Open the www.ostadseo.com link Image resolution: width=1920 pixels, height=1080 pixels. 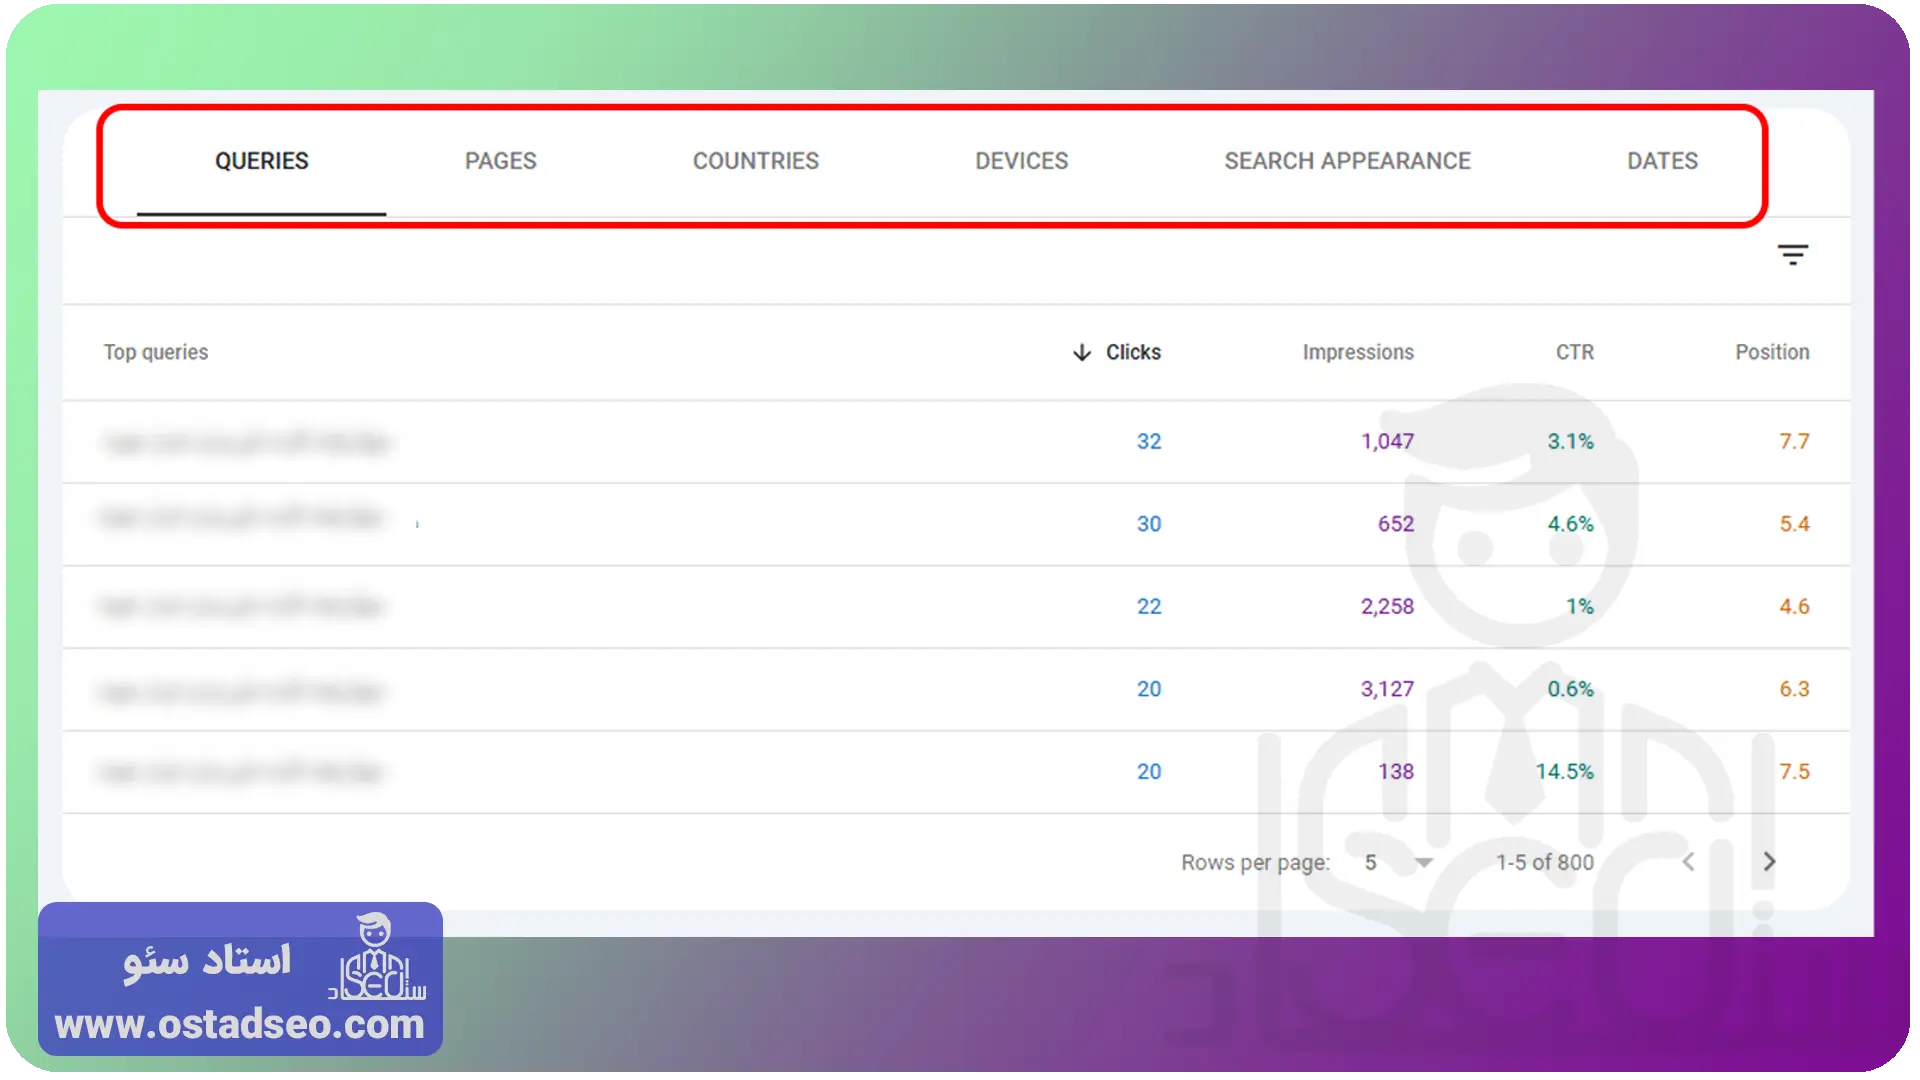(x=240, y=1025)
